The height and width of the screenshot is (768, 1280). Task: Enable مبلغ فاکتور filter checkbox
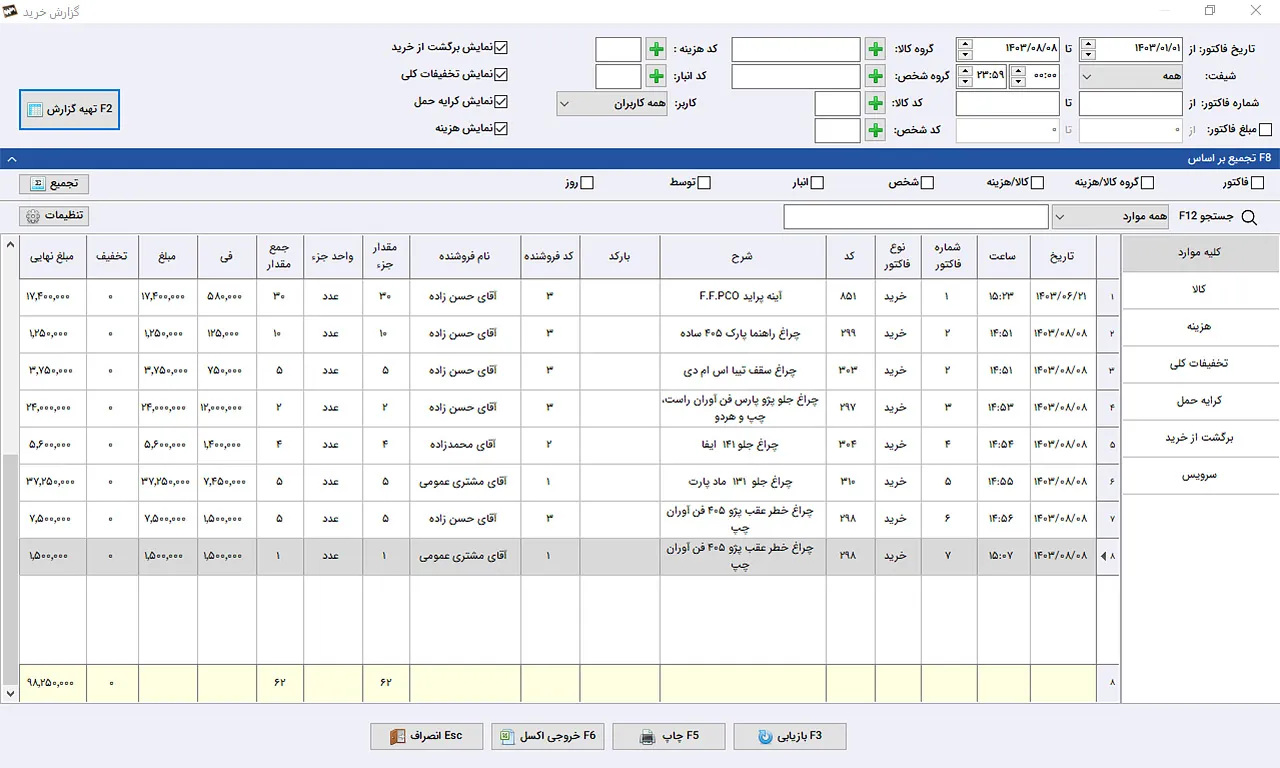point(1266,130)
